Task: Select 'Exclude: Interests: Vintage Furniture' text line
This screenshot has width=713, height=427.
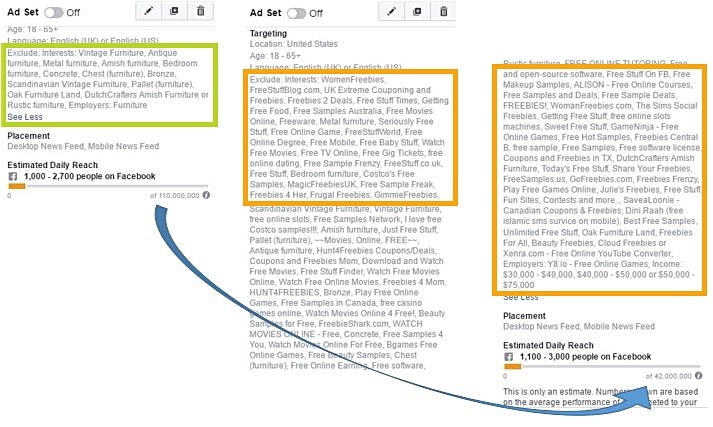Action: pyautogui.click(x=92, y=53)
